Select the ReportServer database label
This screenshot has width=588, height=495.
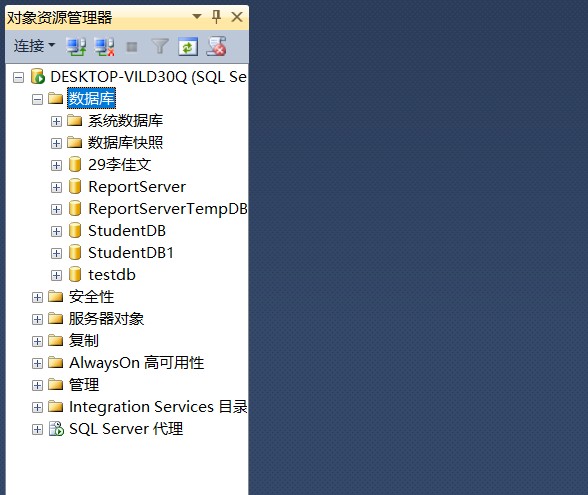137,187
